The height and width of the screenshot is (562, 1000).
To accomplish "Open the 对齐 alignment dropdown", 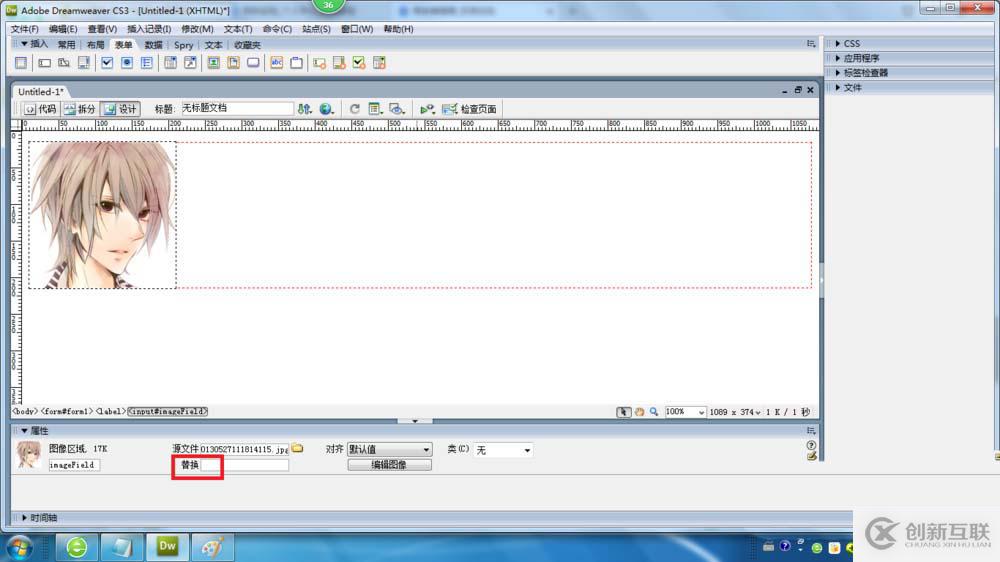I will [x=389, y=450].
